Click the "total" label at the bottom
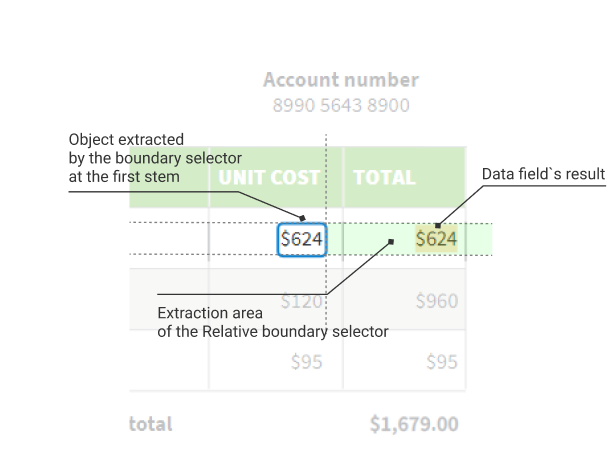Image resolution: width=615 pixels, height=451 pixels. point(151,424)
